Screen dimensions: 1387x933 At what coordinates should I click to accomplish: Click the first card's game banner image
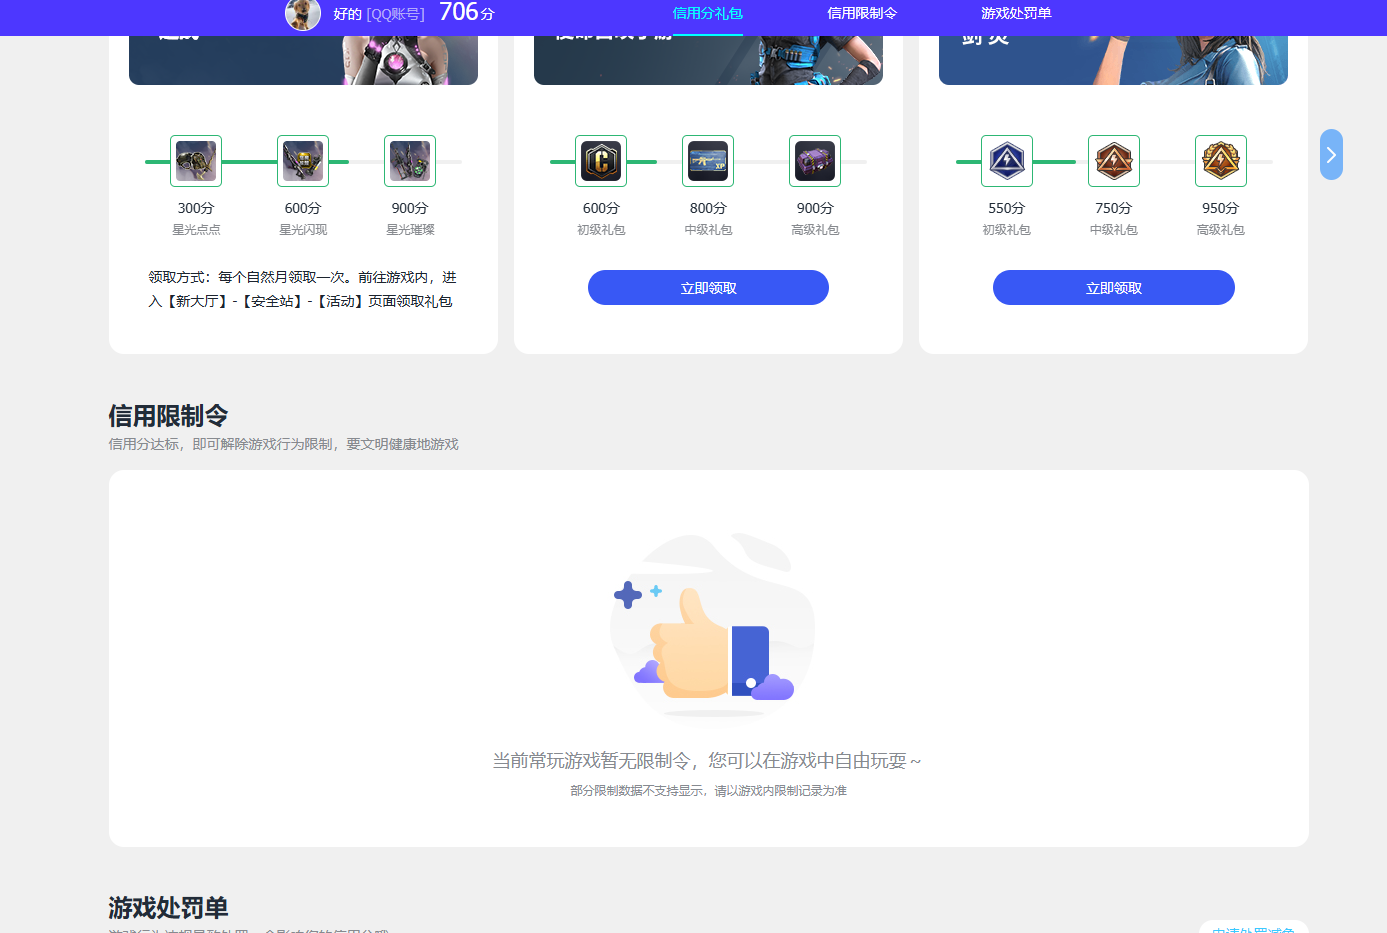pos(303,60)
